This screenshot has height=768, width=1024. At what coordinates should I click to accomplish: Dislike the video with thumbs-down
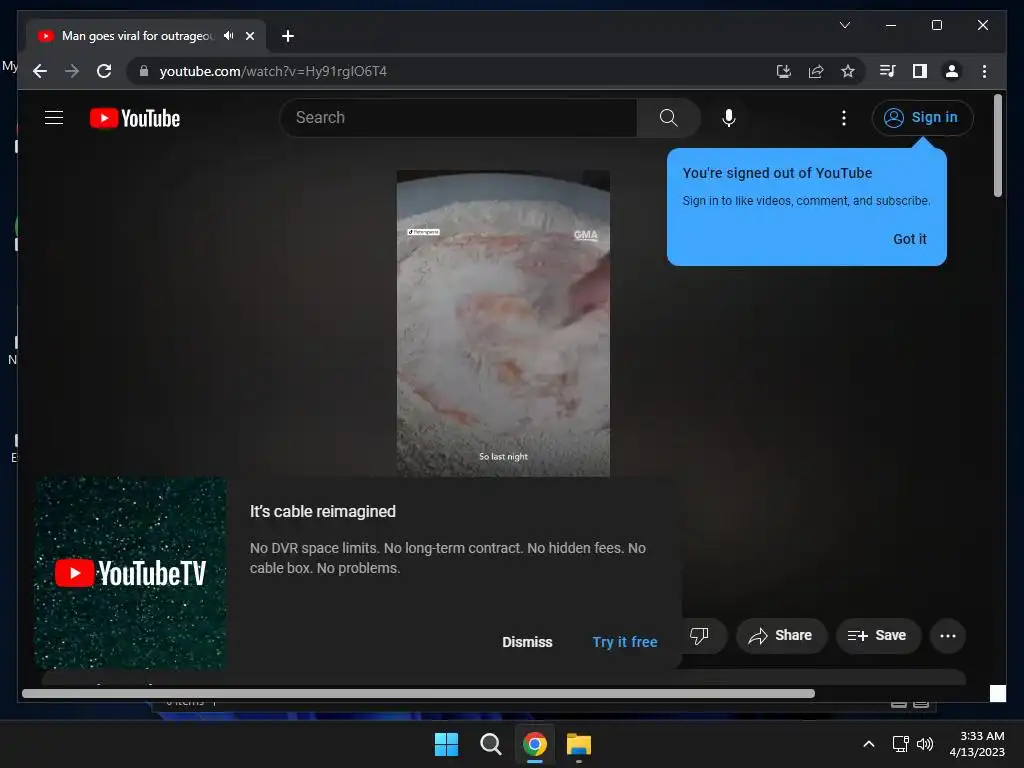pos(699,635)
